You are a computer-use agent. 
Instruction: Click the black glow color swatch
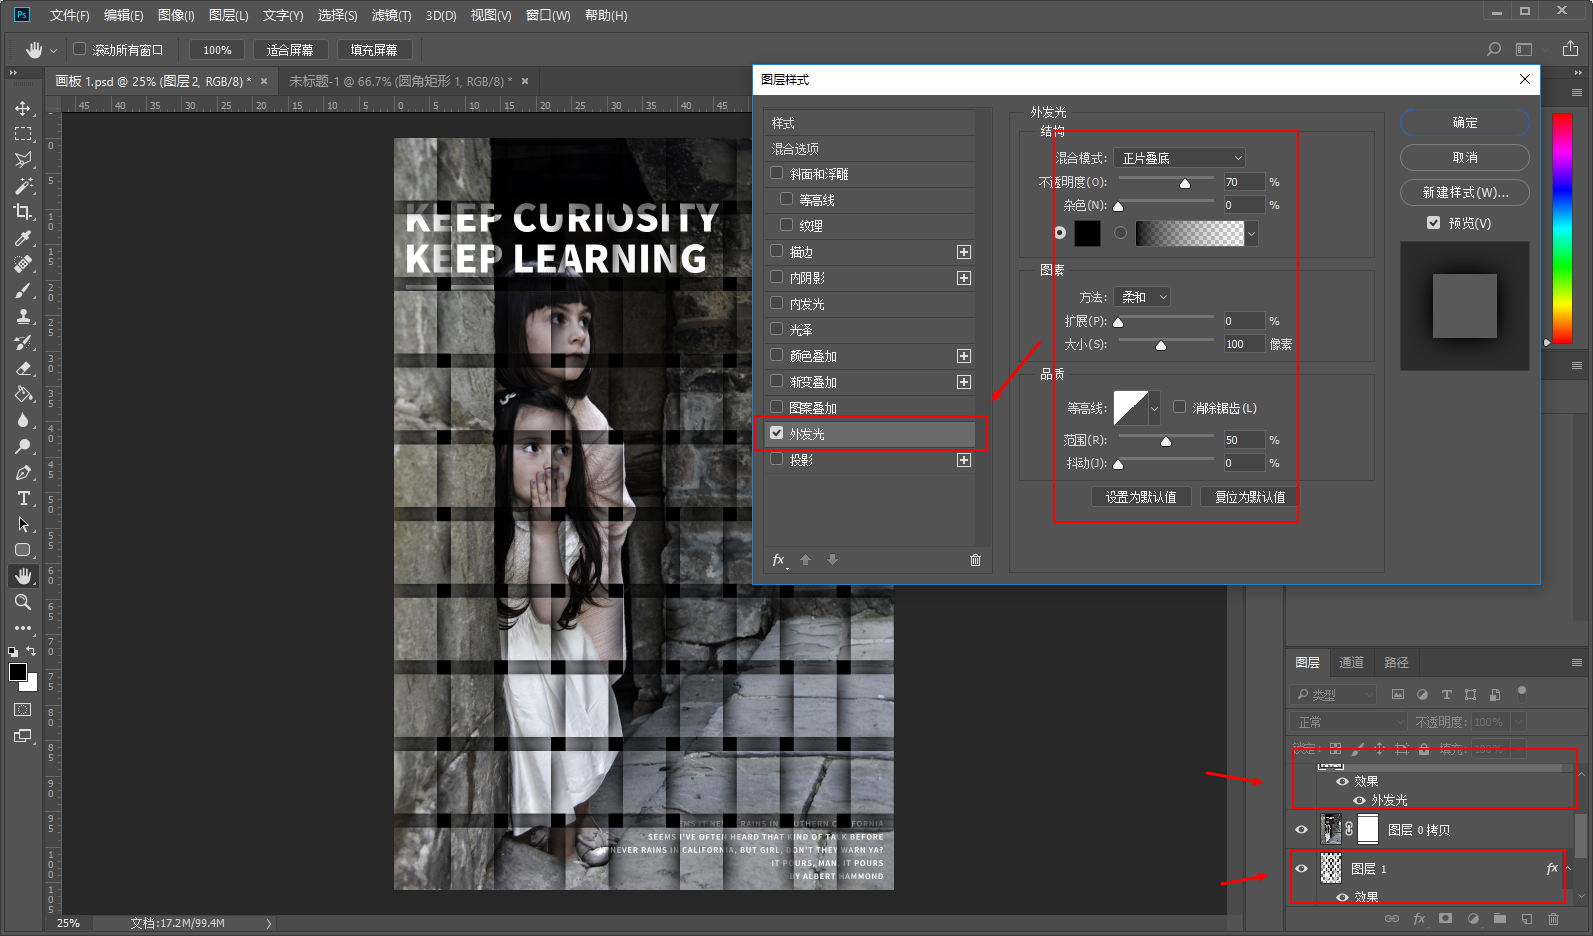[1087, 233]
